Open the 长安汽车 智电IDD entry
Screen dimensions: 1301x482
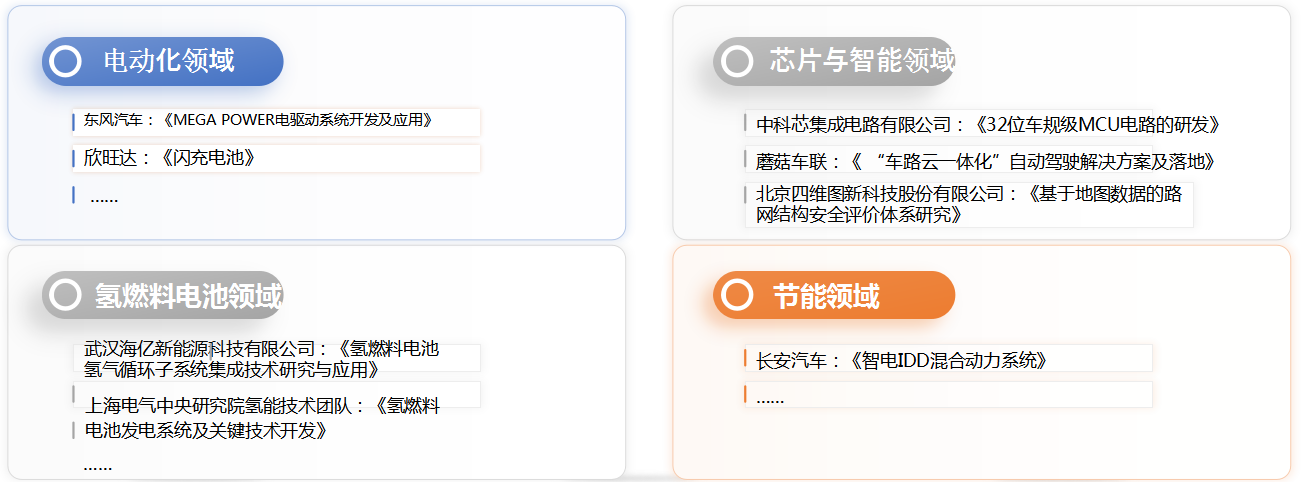click(902, 360)
